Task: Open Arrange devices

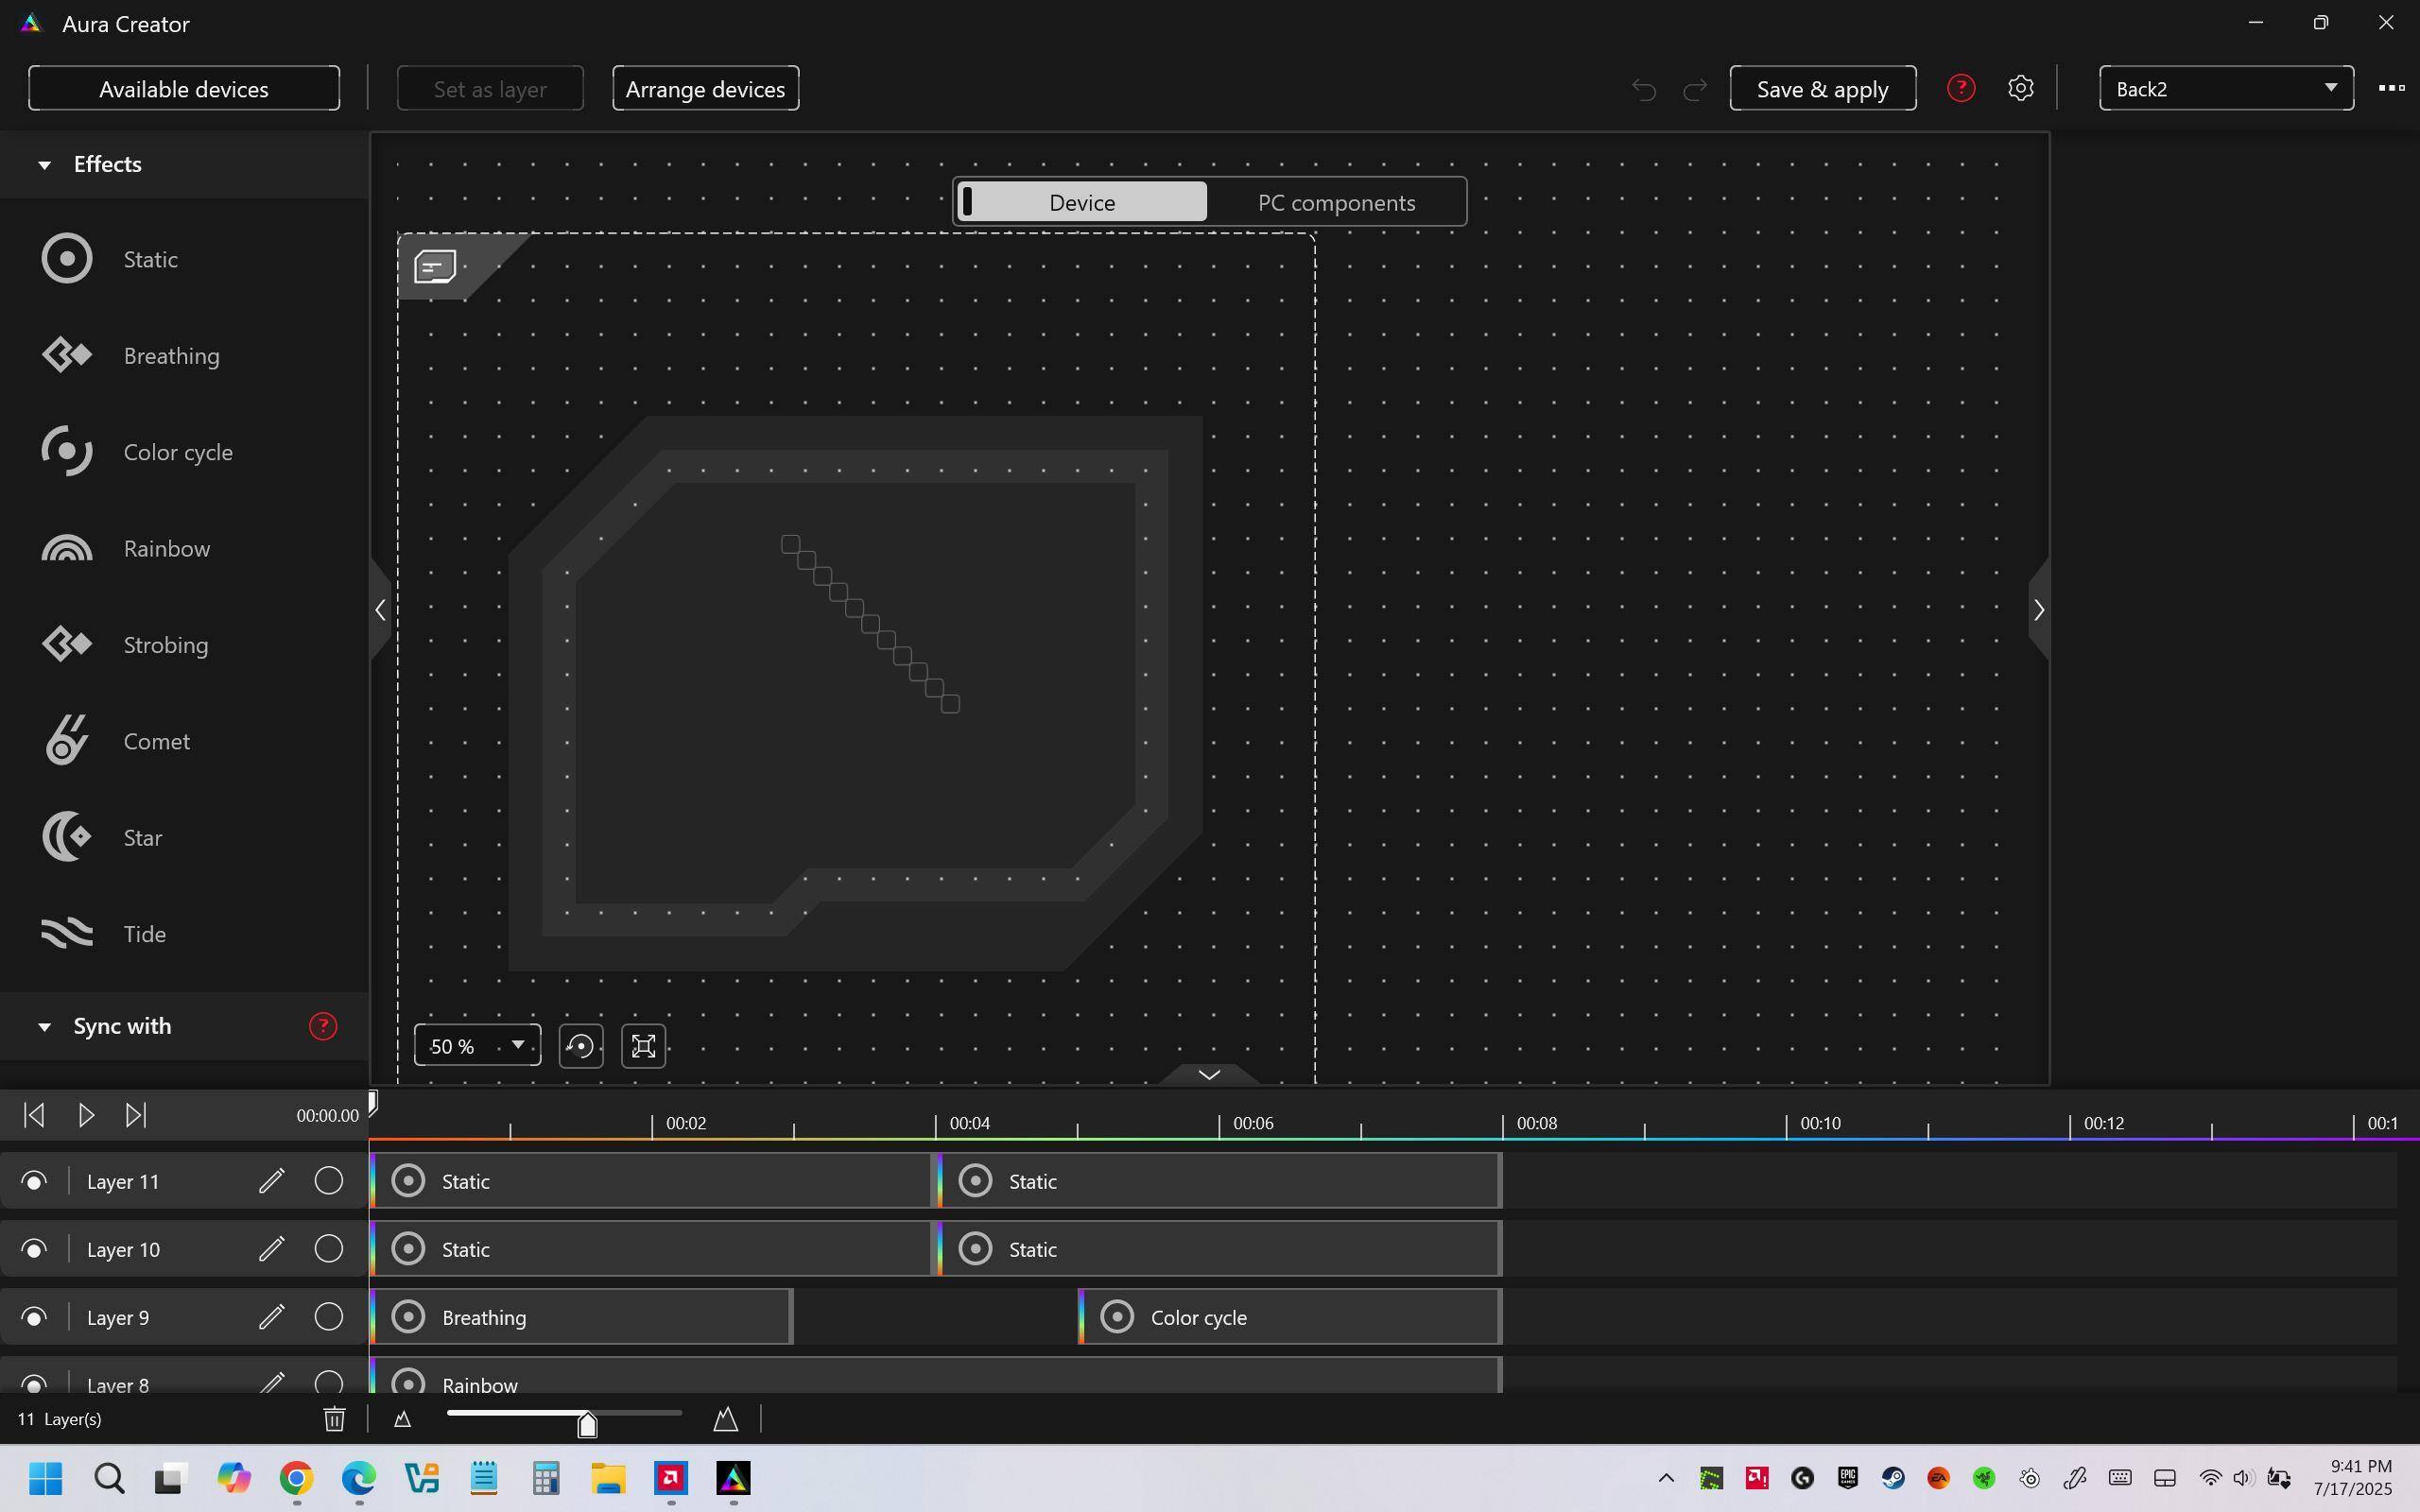Action: (705, 89)
